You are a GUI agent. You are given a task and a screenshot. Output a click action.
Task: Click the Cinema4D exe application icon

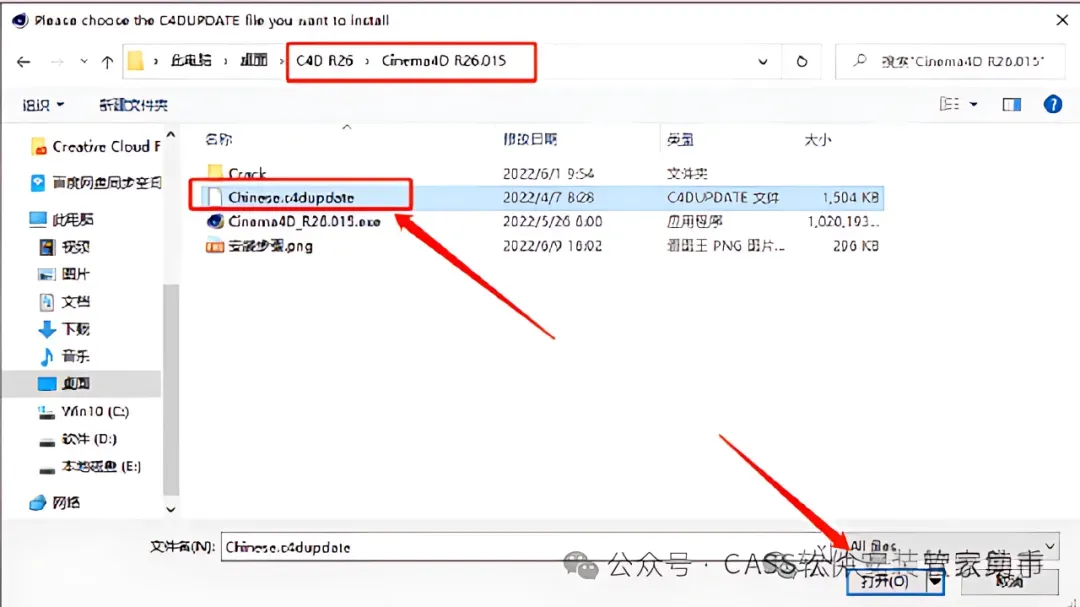click(x=215, y=221)
